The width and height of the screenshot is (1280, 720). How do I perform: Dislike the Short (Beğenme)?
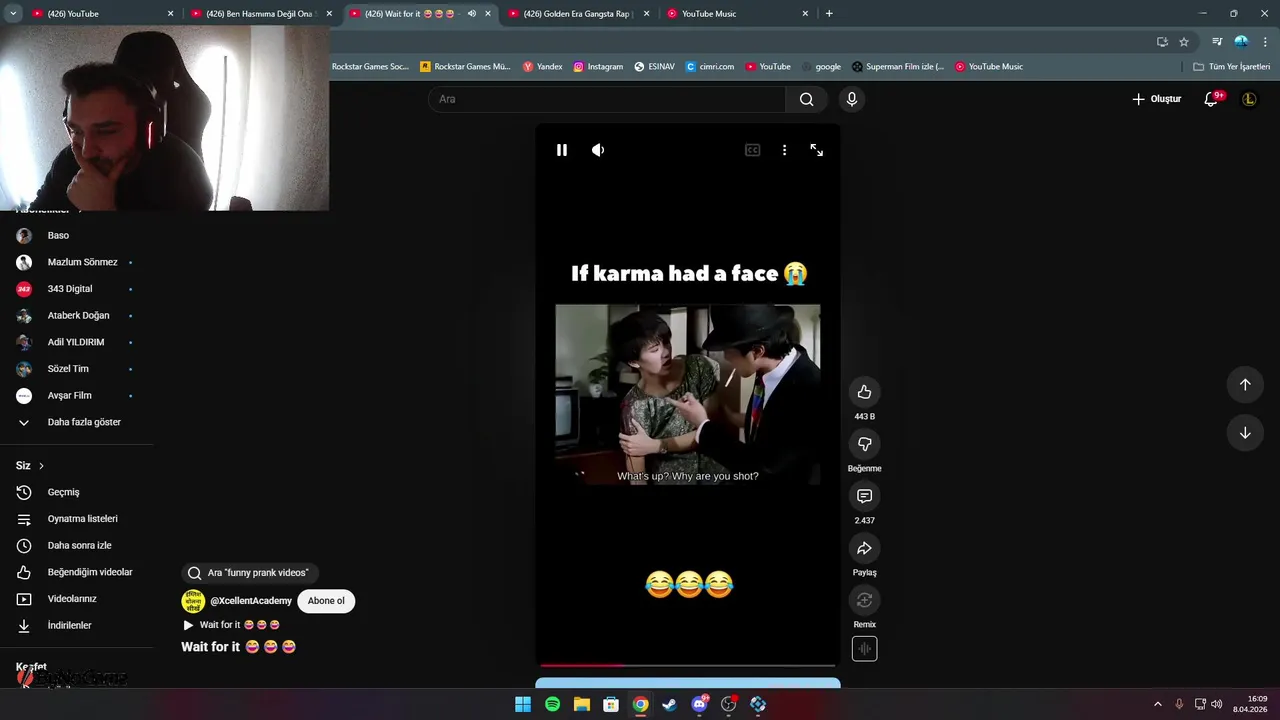[x=864, y=444]
